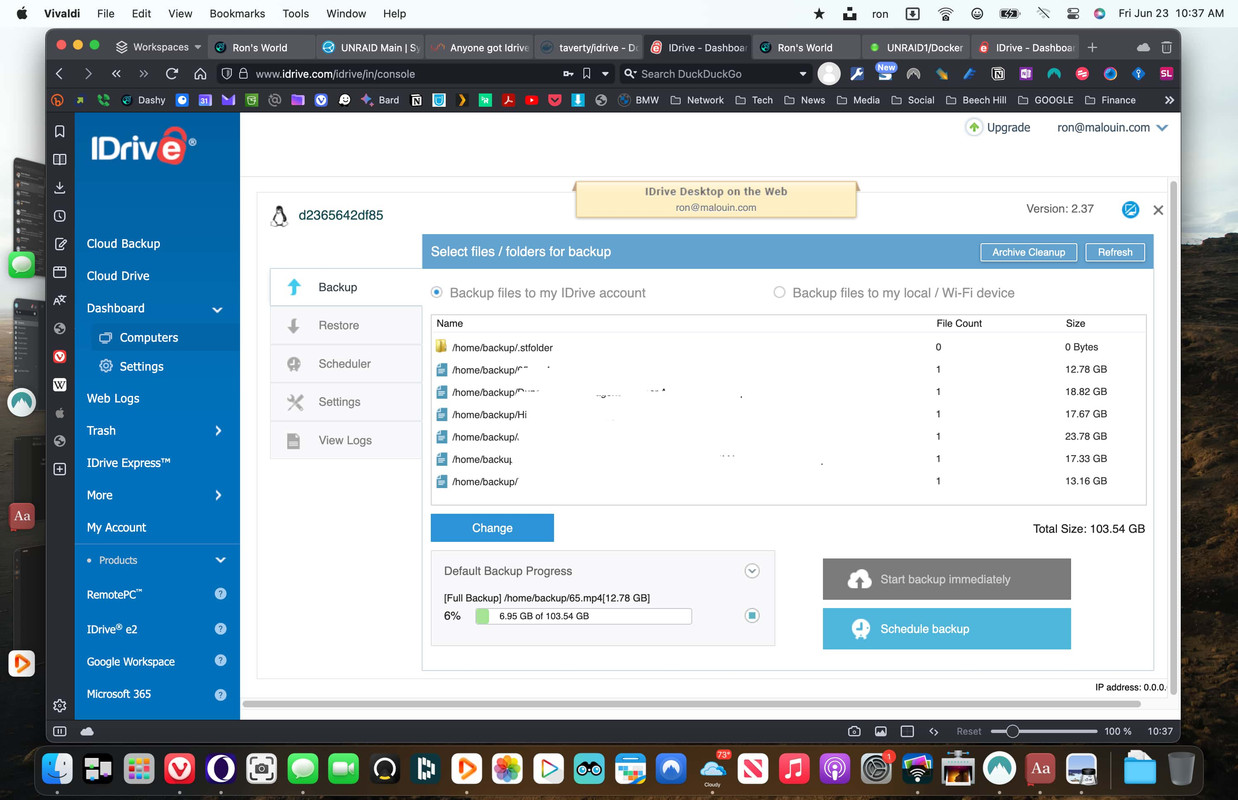Collapse the Dashboard section in the sidebar
Screen dimensions: 1238x800
tap(217, 309)
